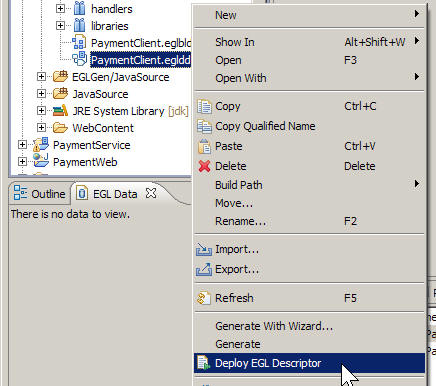Select the PaymentWeb project label
This screenshot has height=386, width=436.
[85, 162]
